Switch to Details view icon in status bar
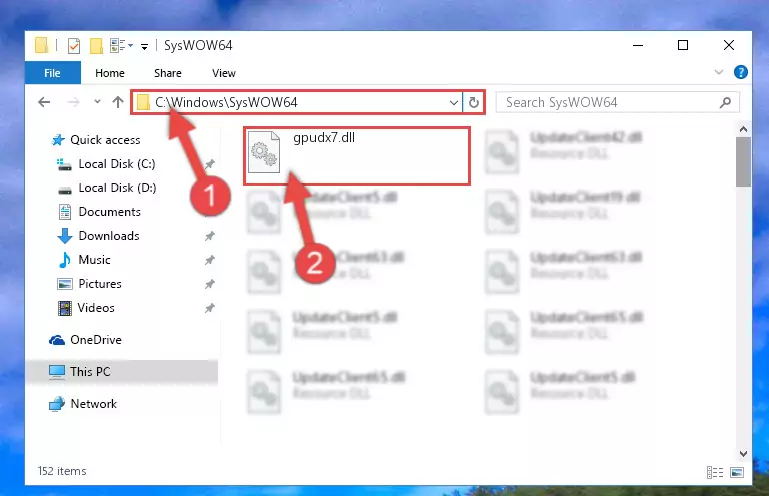Screen dimensions: 769x496 pyautogui.click(x=715, y=472)
